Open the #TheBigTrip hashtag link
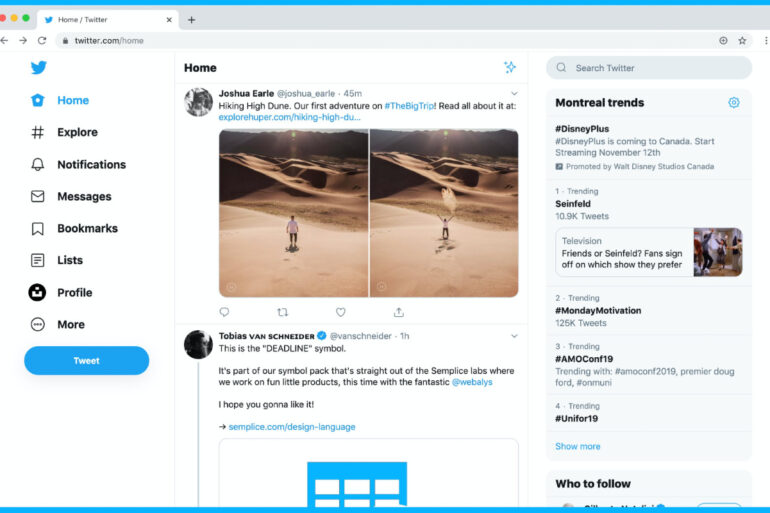Screen dimensions: 770x513 (x=409, y=106)
